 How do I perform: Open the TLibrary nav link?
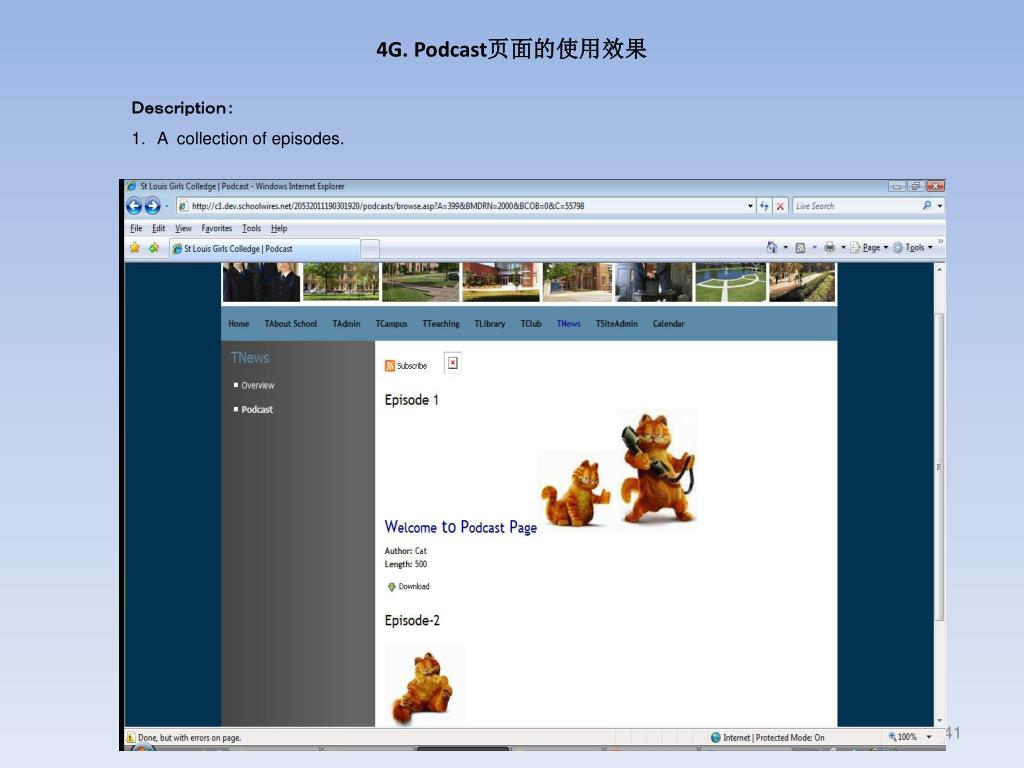click(x=490, y=324)
